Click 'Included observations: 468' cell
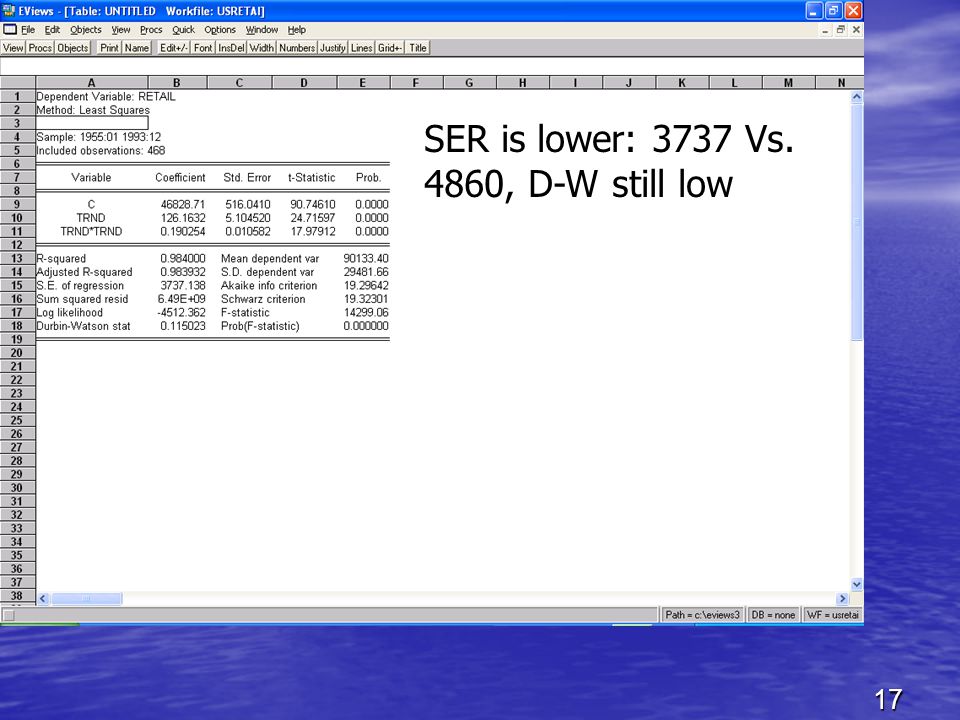This screenshot has width=960, height=720. tap(100, 151)
